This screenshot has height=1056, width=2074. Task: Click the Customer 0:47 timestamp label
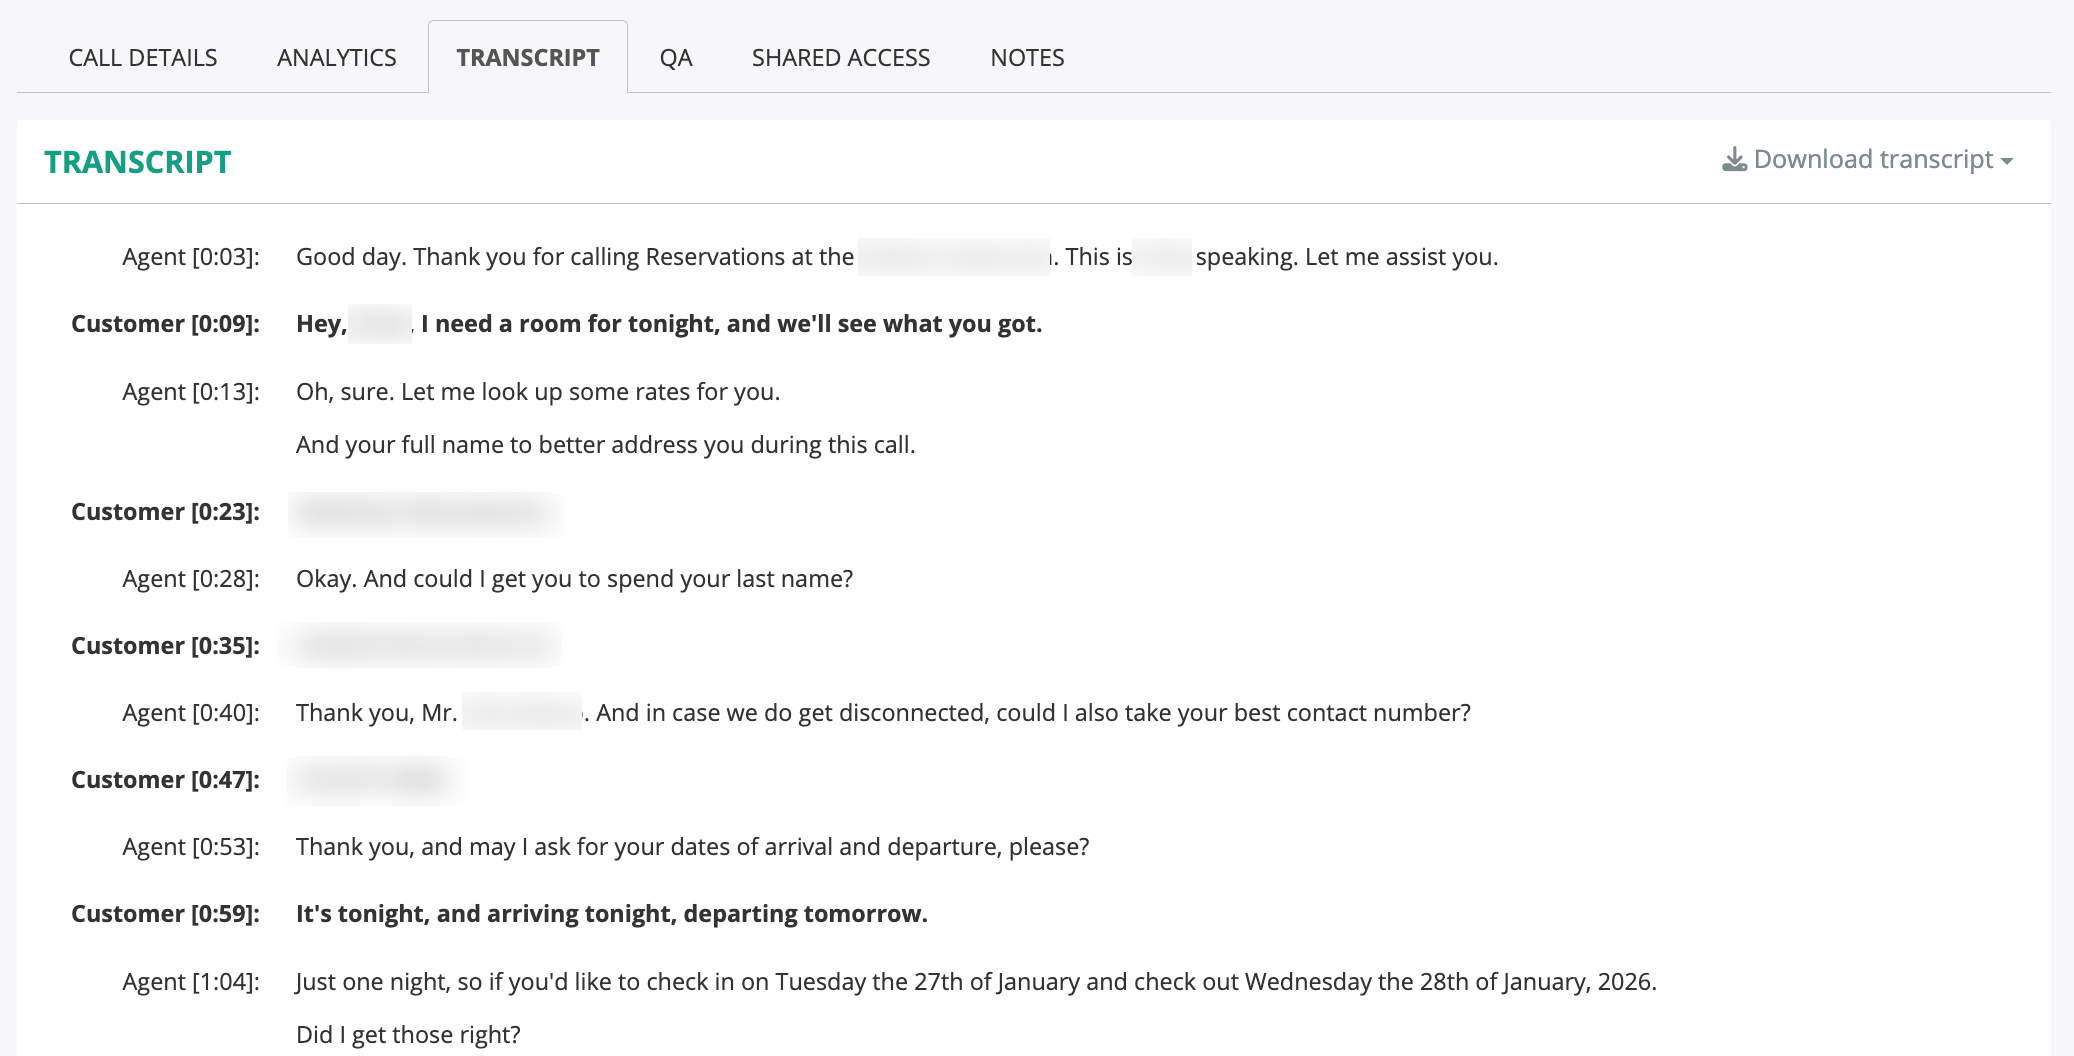click(x=165, y=780)
